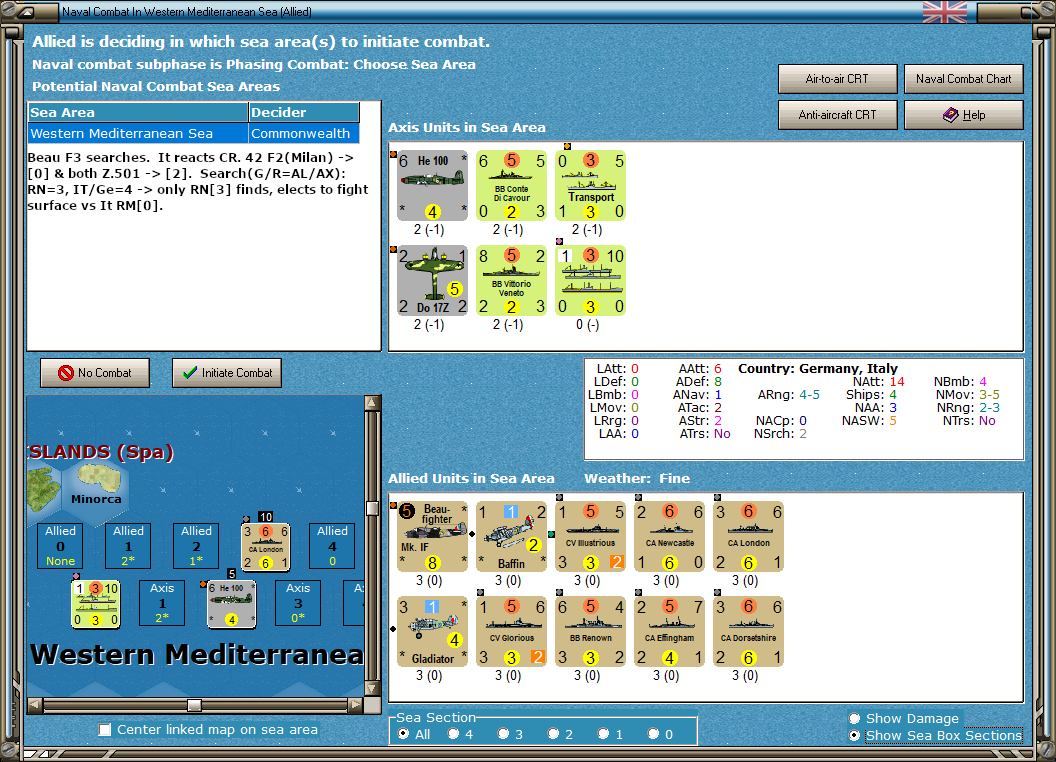Select CA London in Allied units panel
This screenshot has width=1056, height=762.
click(x=748, y=536)
